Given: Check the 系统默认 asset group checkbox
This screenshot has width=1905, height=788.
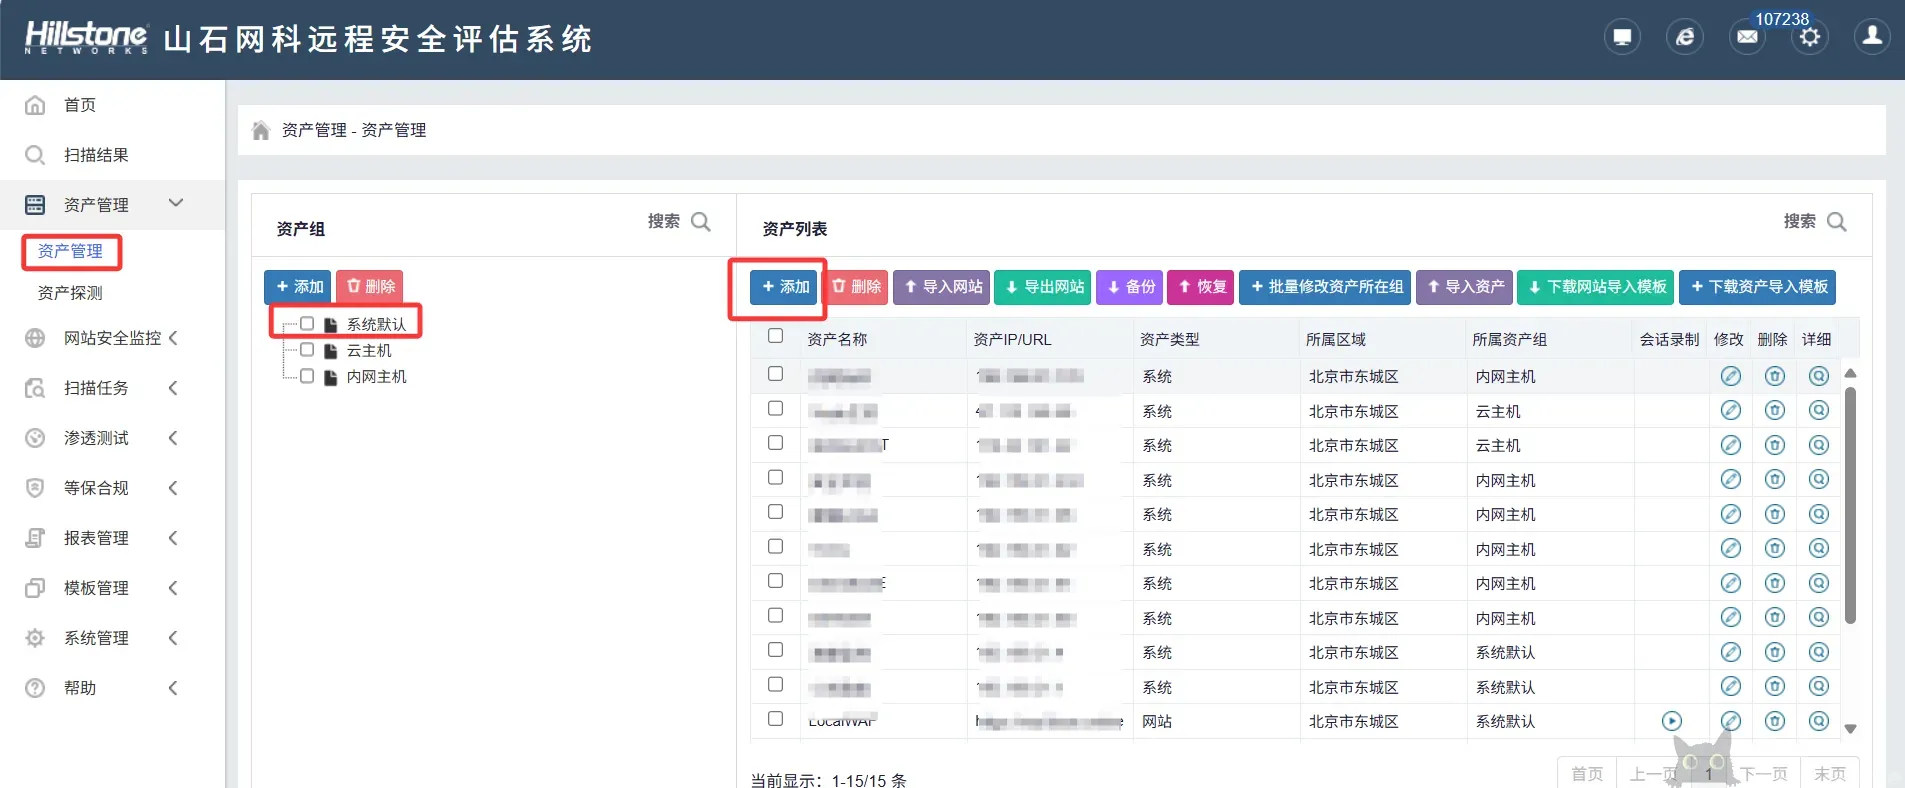Looking at the screenshot, I should (307, 323).
